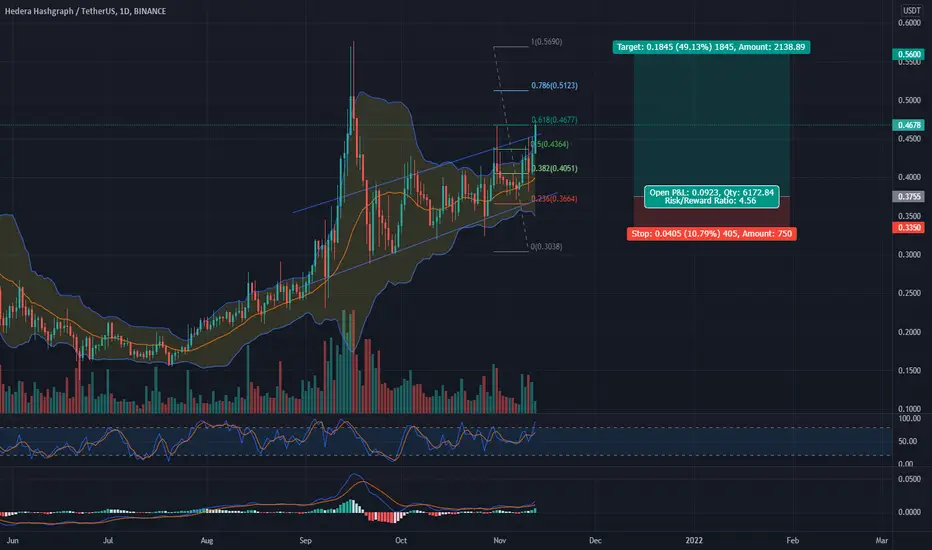
Task: Select the Target 0.1845 (49.13%) label
Action: 711,47
